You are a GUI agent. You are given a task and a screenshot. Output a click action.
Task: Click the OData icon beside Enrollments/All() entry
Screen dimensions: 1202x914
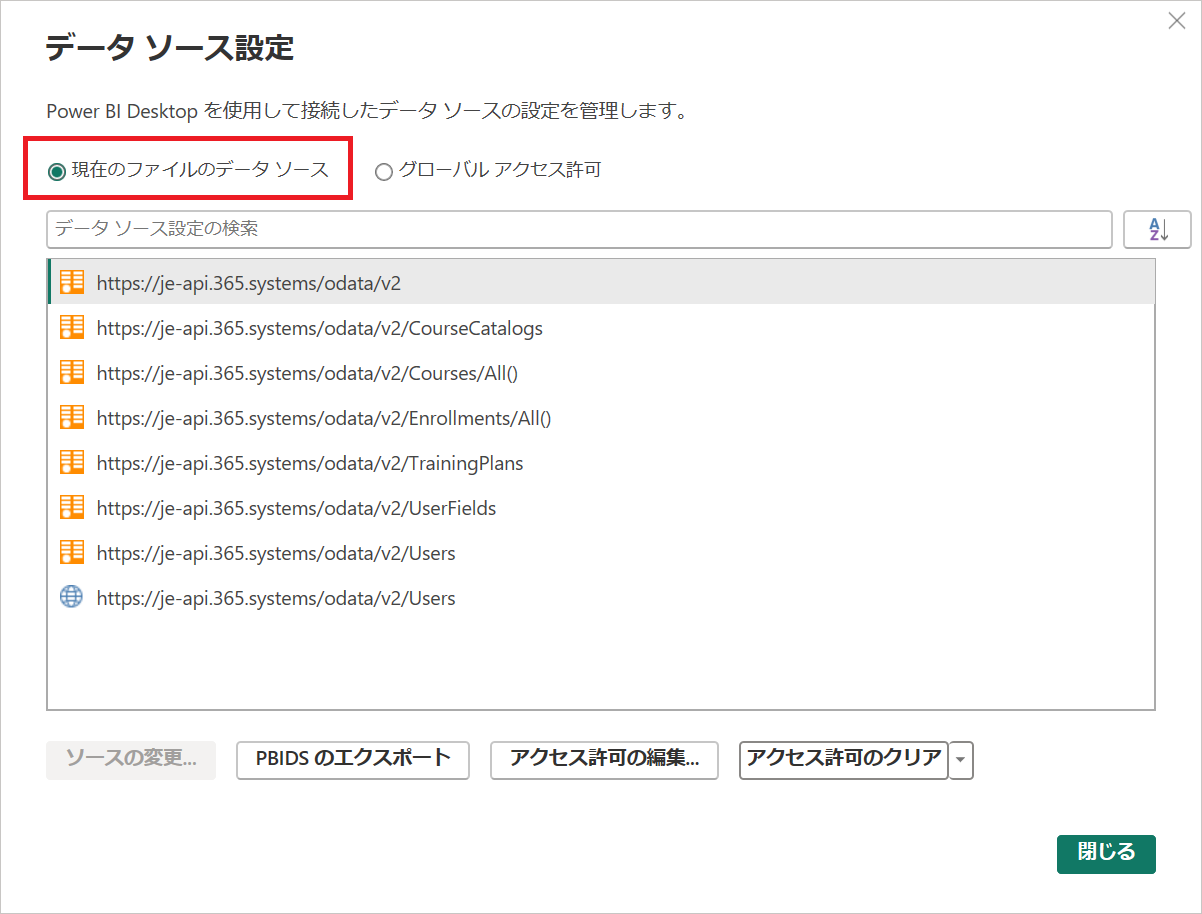tap(72, 417)
